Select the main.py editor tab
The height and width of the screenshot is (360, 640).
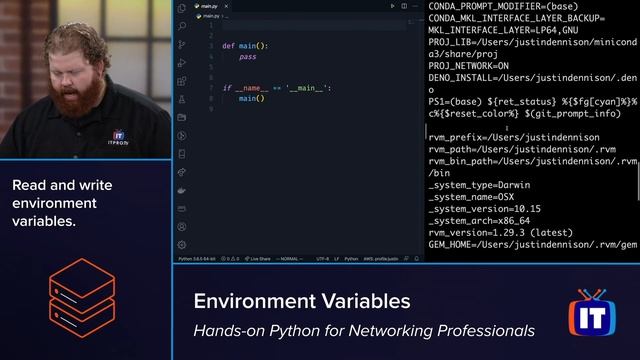[212, 6]
